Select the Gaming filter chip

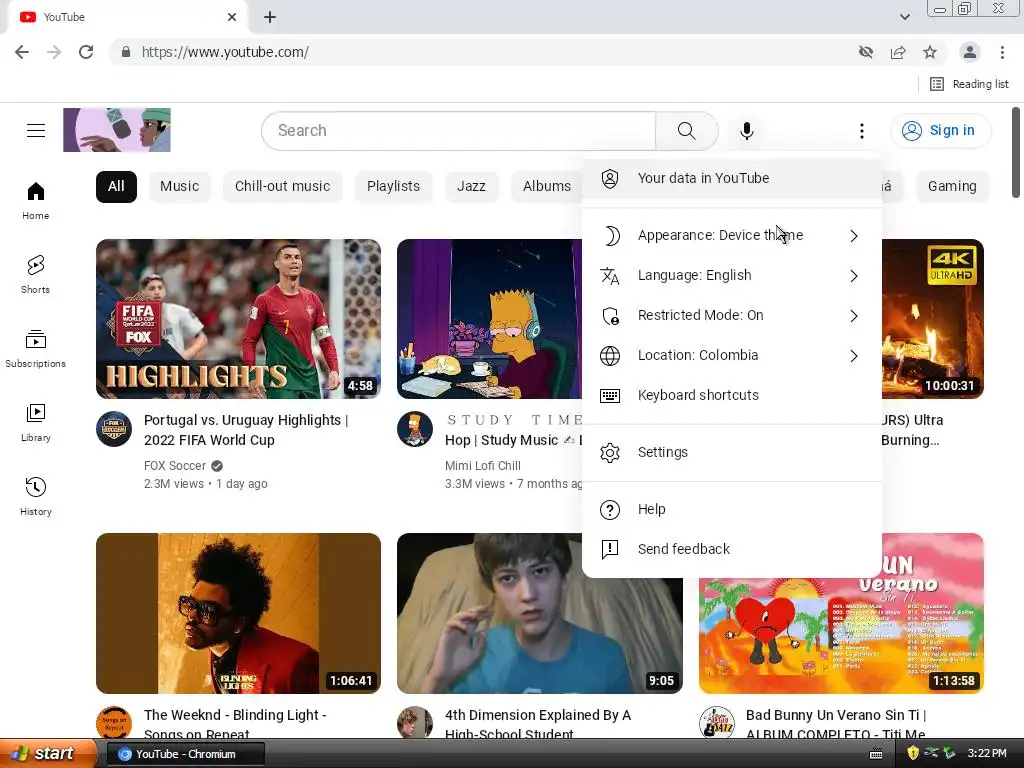tap(952, 186)
